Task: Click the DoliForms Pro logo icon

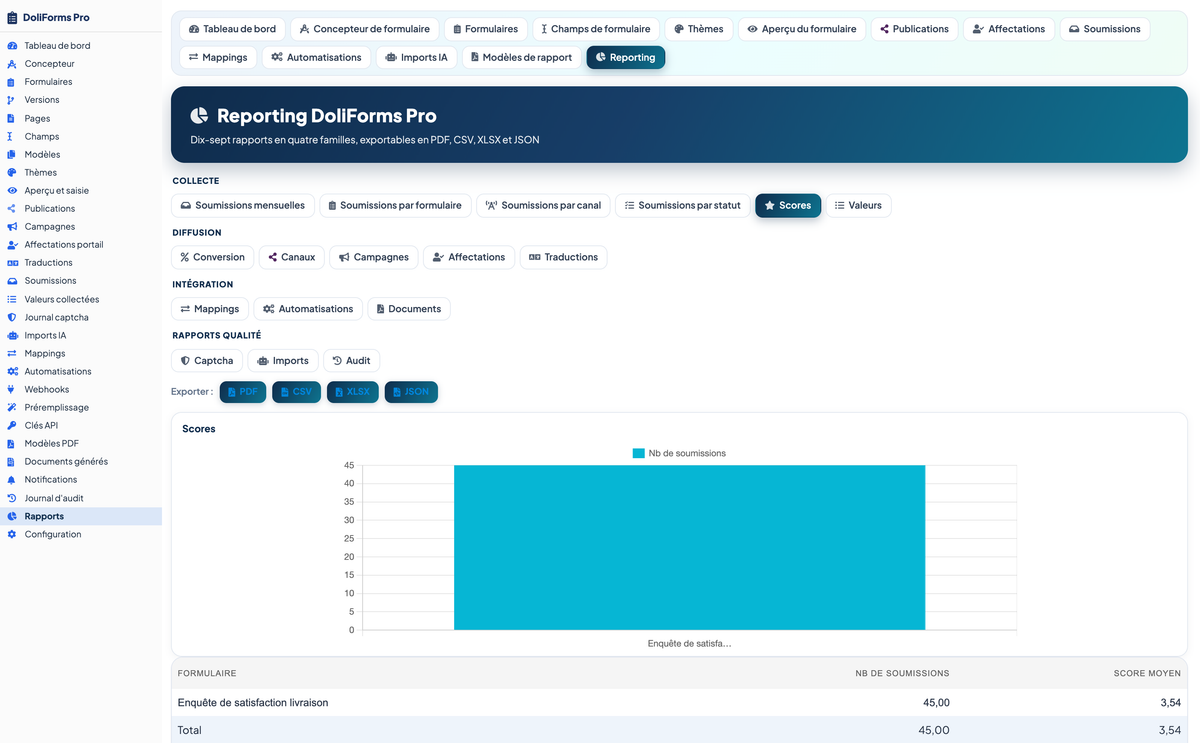Action: pos(12,17)
